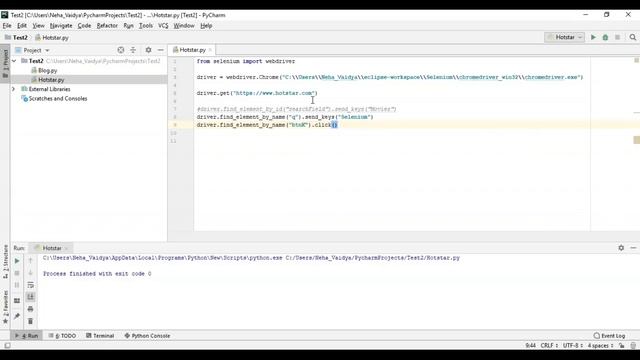
Task: Click the lock icon in status bar
Action: click(x=622, y=345)
